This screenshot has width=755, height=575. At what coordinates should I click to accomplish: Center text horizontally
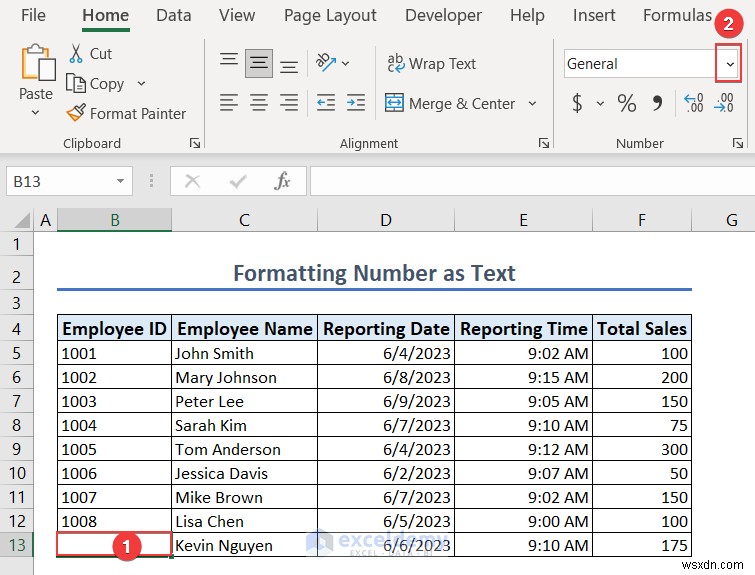click(x=259, y=103)
